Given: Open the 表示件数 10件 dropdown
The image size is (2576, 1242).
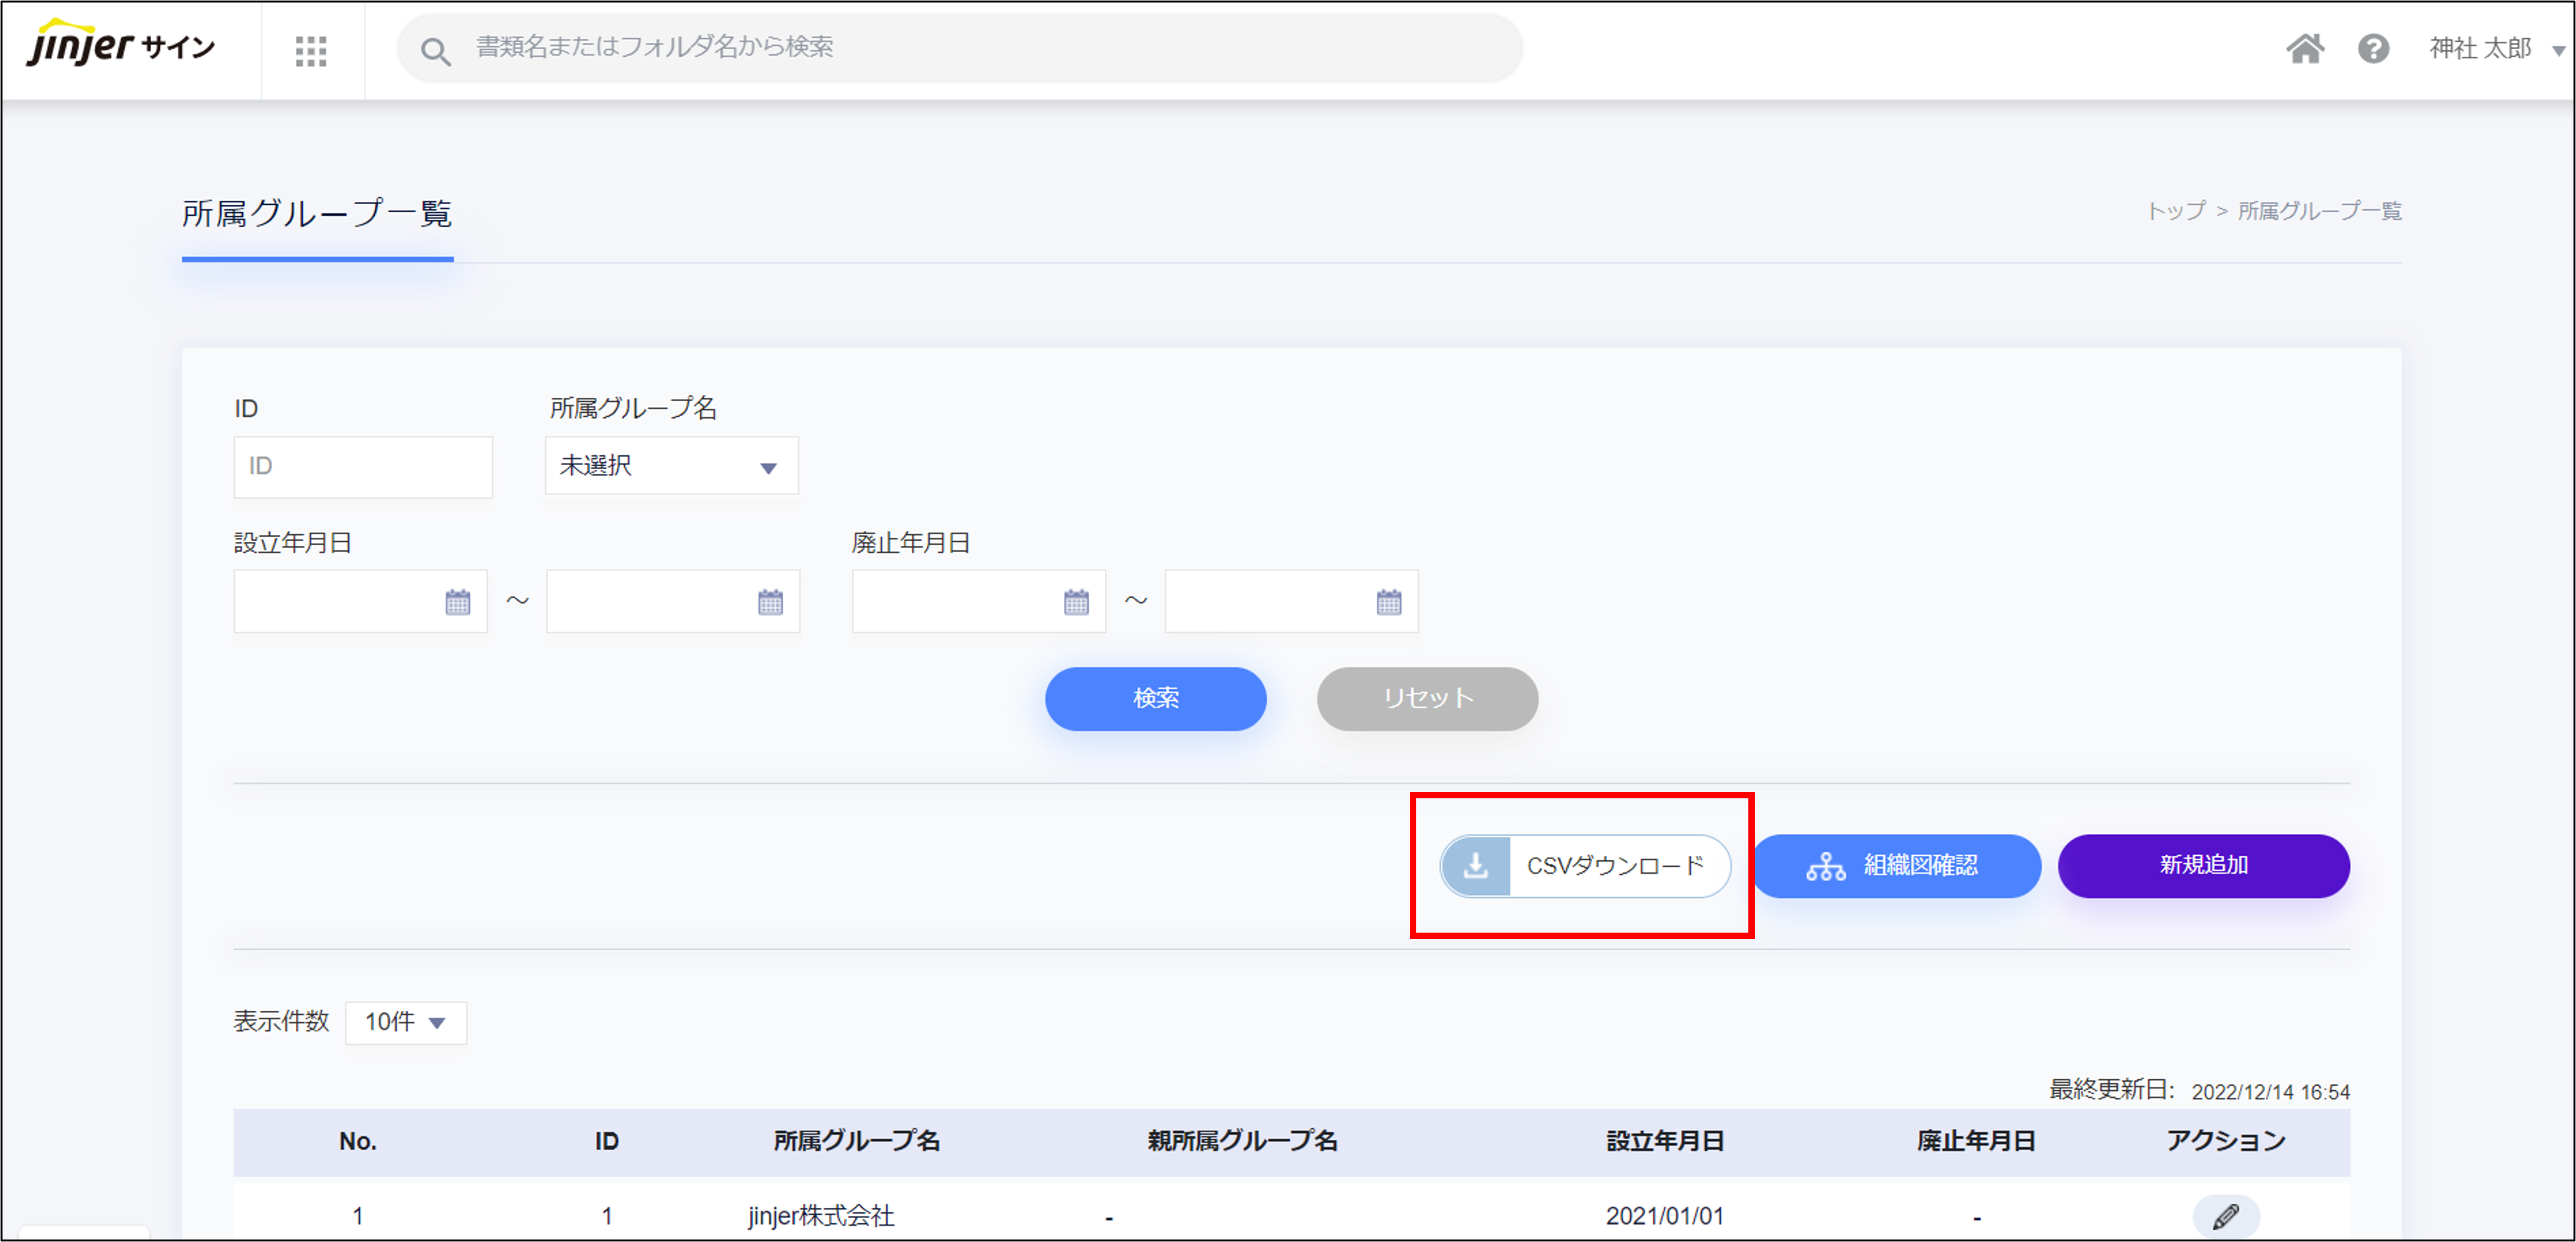Looking at the screenshot, I should [x=405, y=1022].
